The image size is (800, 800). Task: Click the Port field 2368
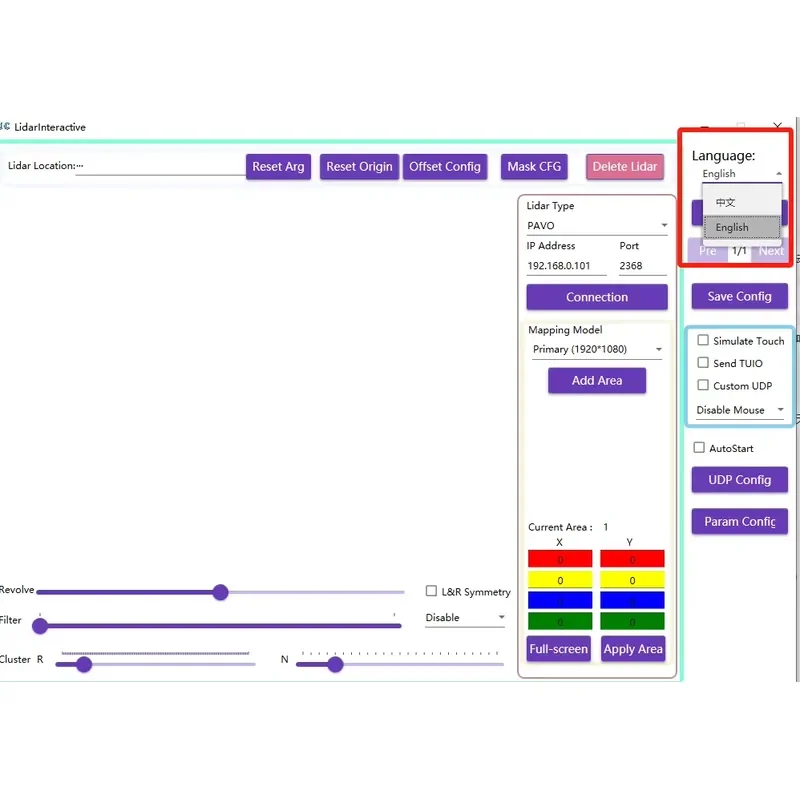click(x=643, y=266)
